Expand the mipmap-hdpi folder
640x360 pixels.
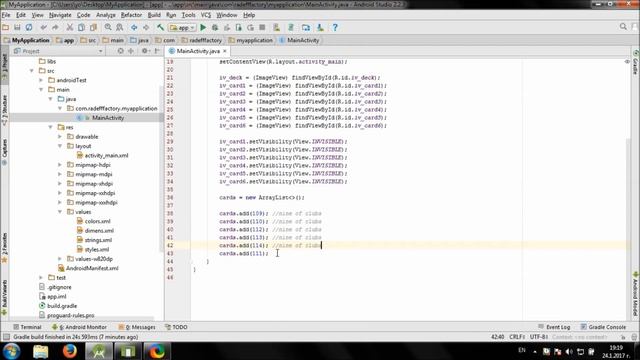pos(60,164)
